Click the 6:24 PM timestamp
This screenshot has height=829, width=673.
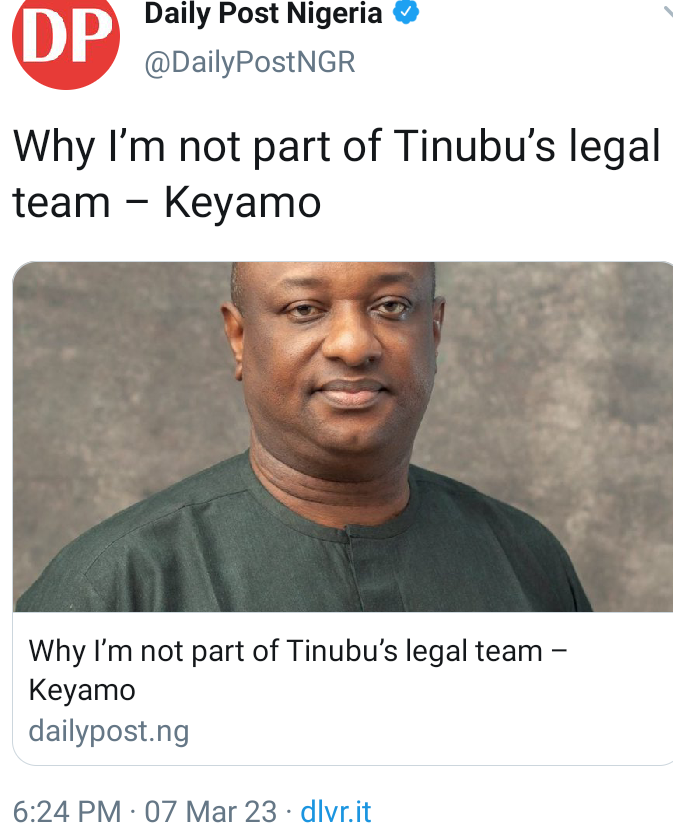tap(67, 812)
